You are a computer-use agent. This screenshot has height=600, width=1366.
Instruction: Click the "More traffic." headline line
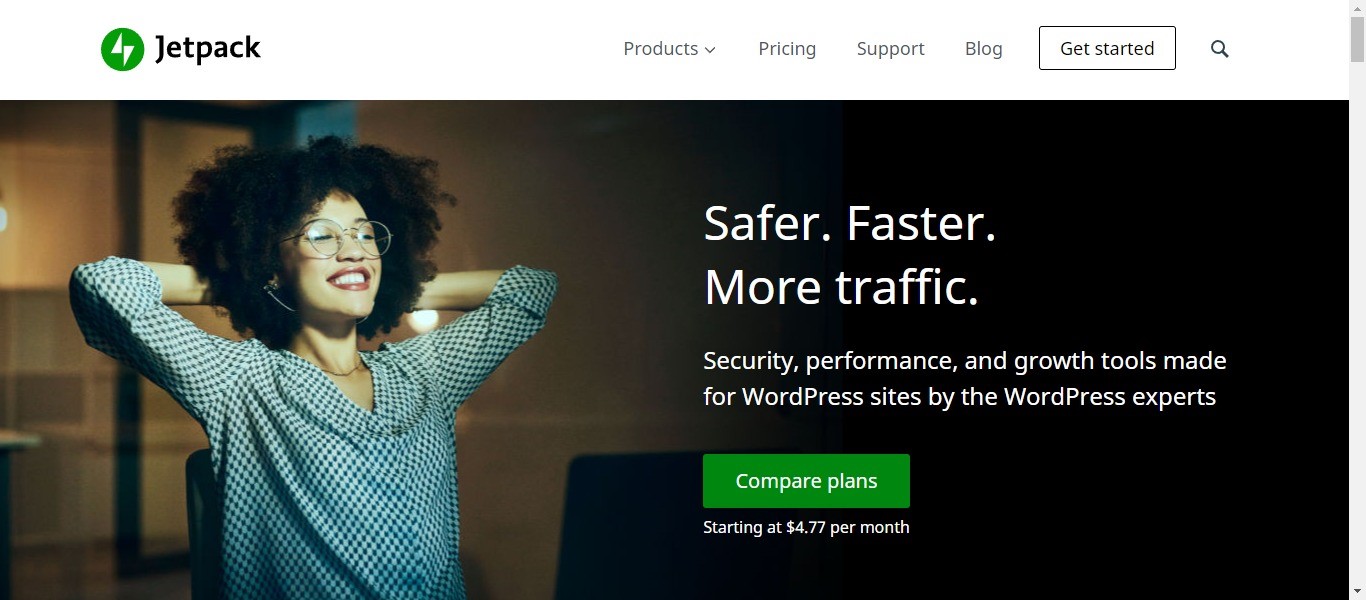pos(841,288)
